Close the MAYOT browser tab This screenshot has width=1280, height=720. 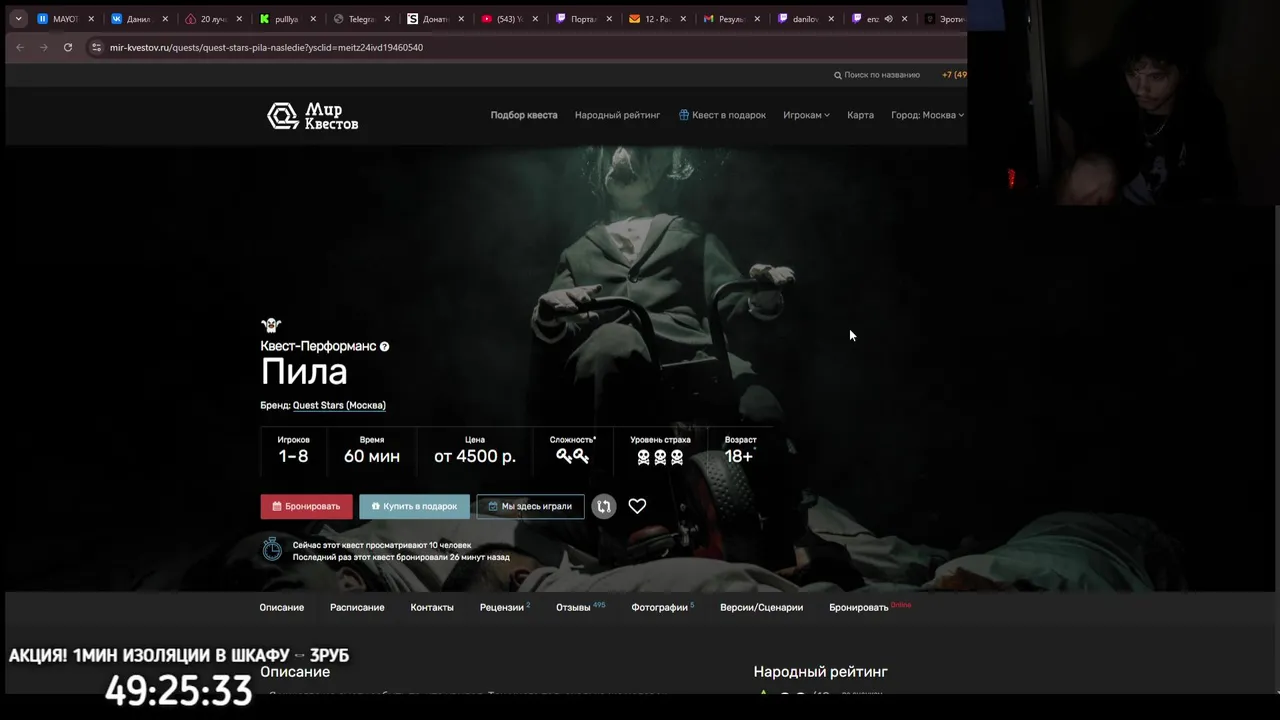(x=91, y=19)
